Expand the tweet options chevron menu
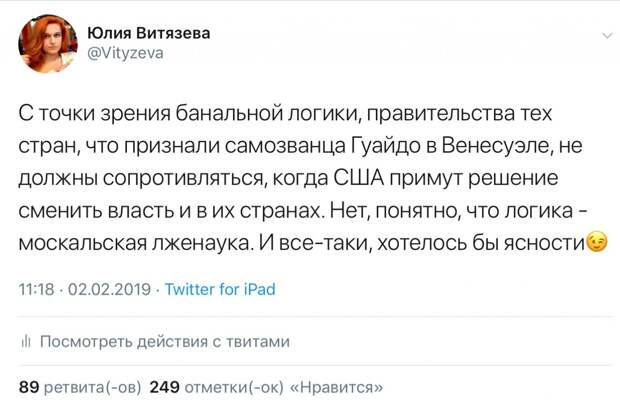Screen dimensions: 620x405 pyautogui.click(x=607, y=36)
